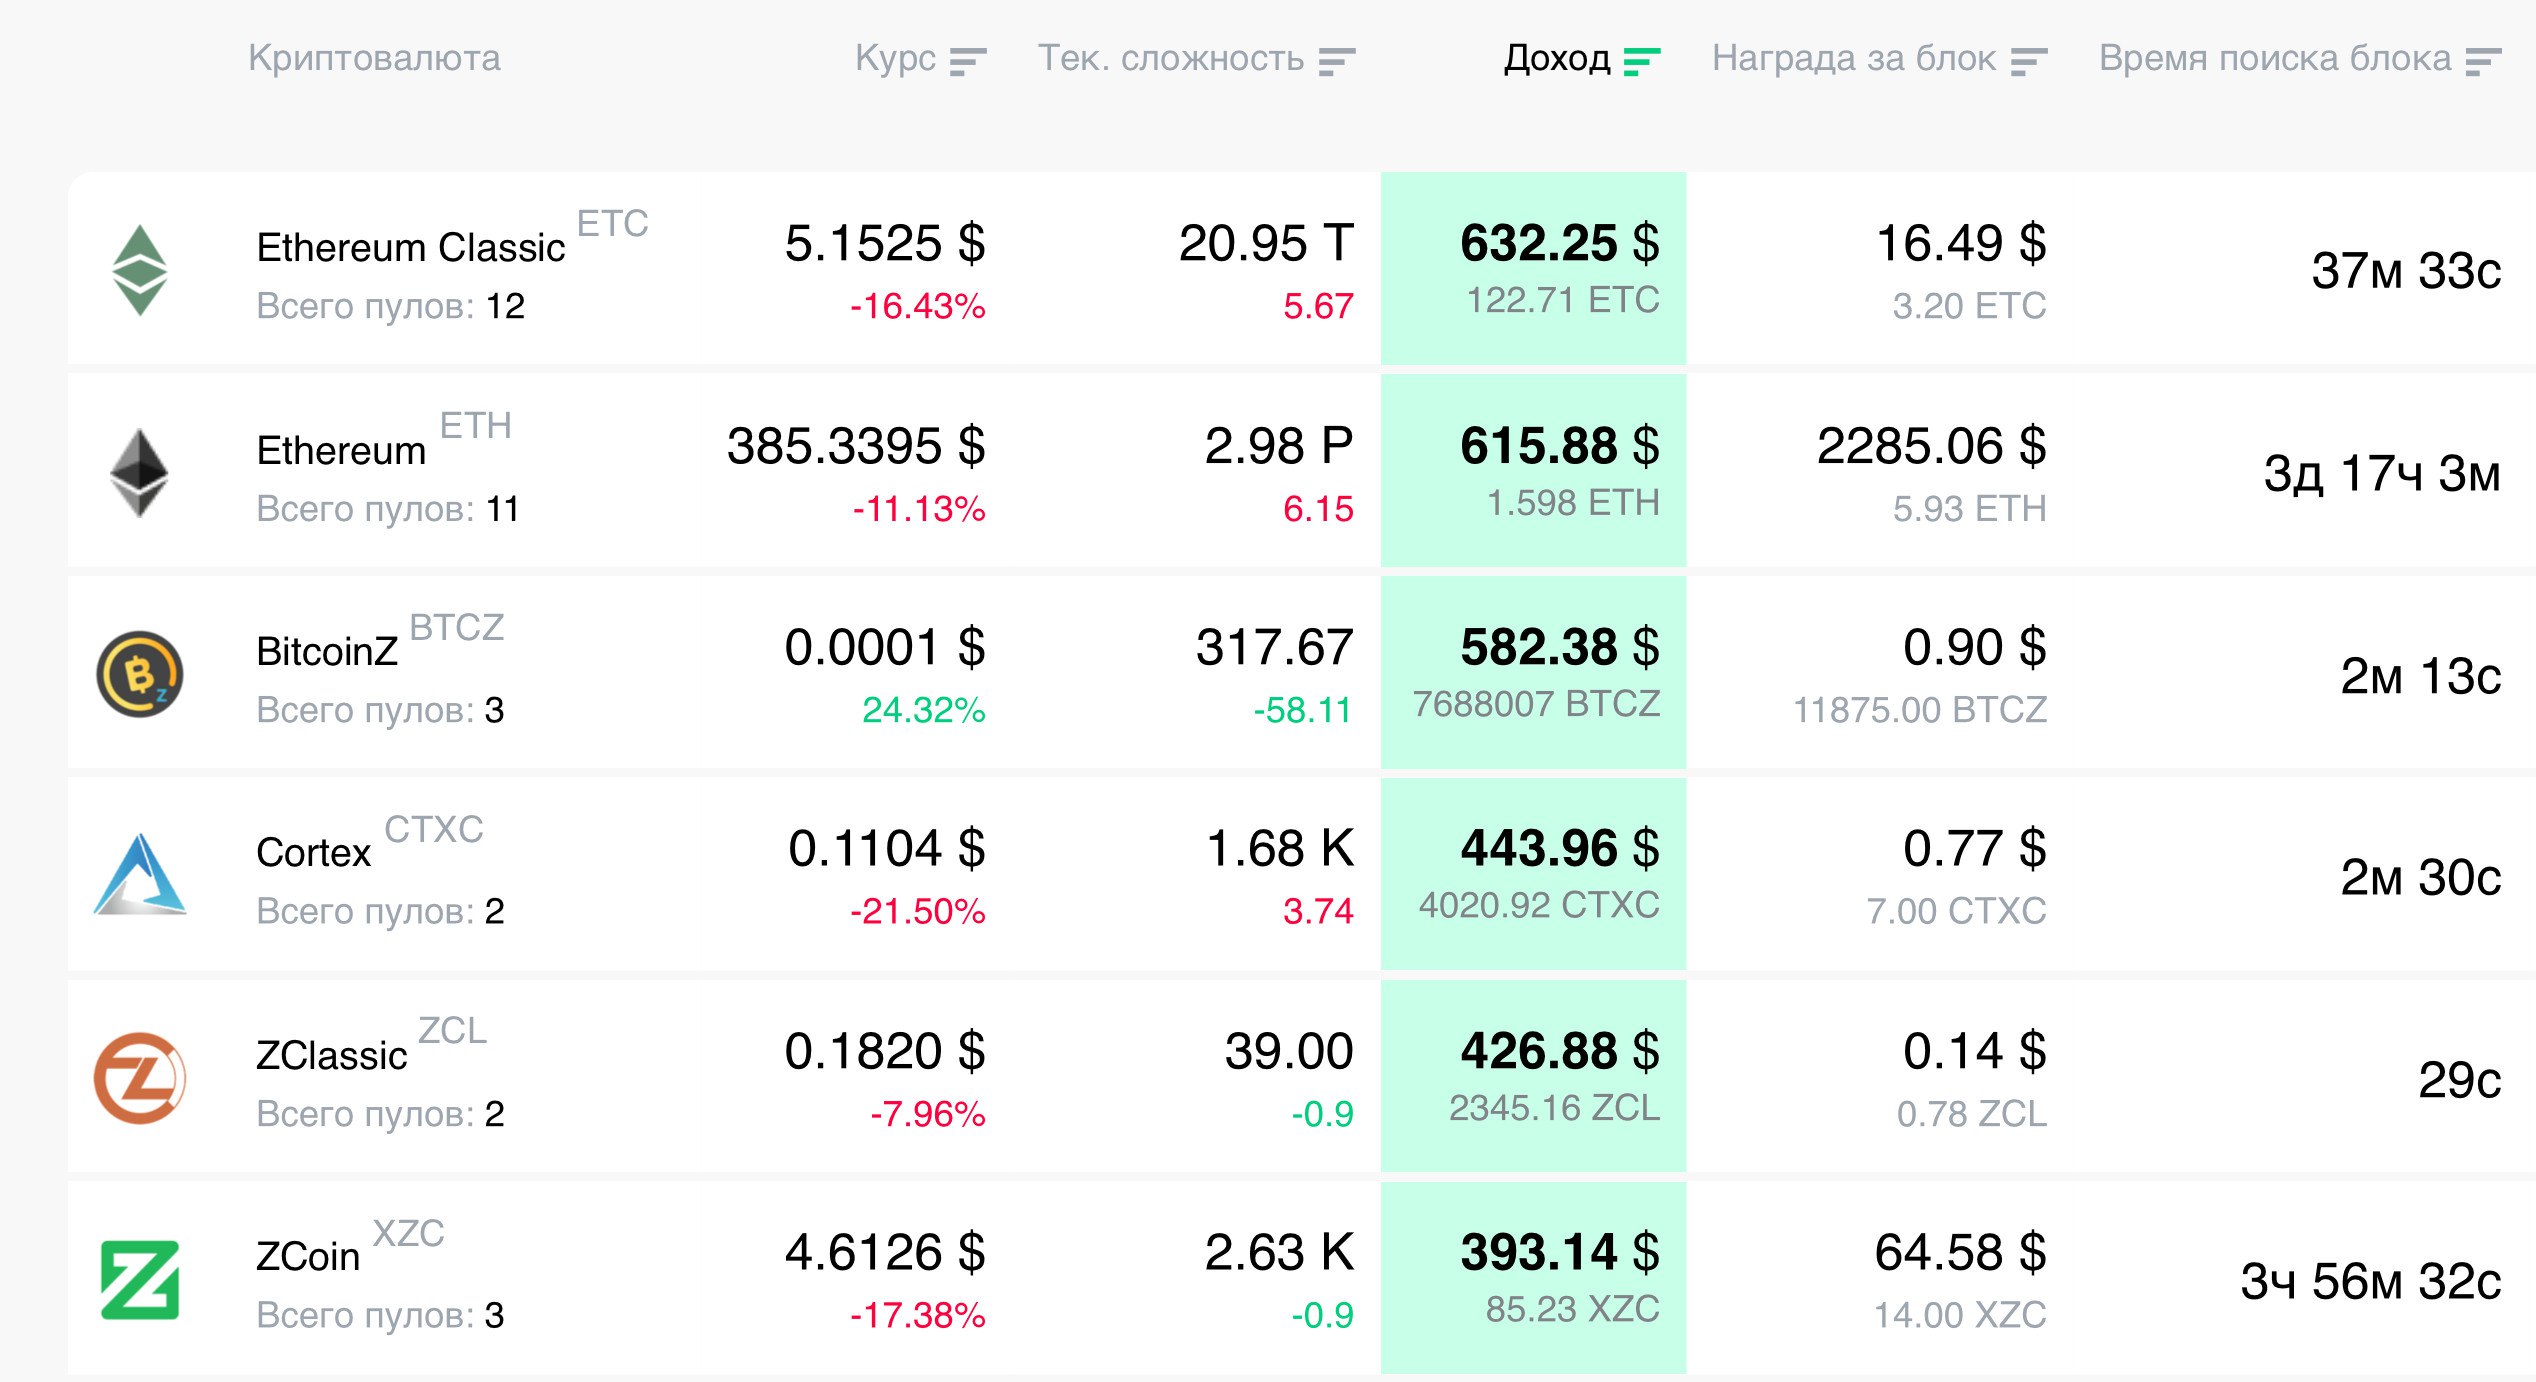2536x1382 pixels.
Task: Click 'Всего пулов: 12' for Ethereum Classic
Action: (x=390, y=306)
